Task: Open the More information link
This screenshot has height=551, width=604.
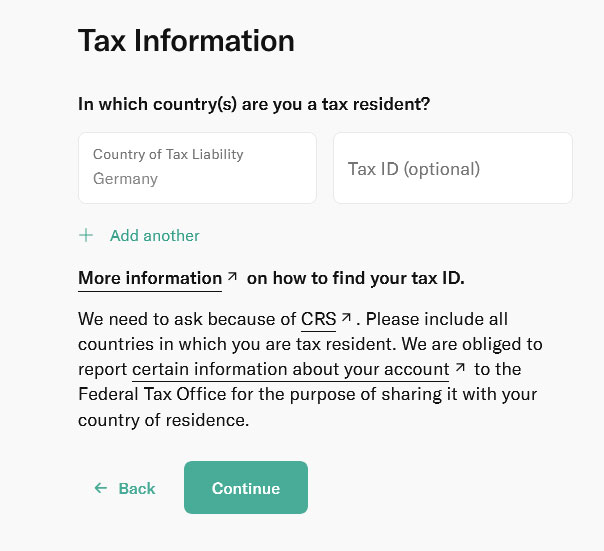Action: 150,278
